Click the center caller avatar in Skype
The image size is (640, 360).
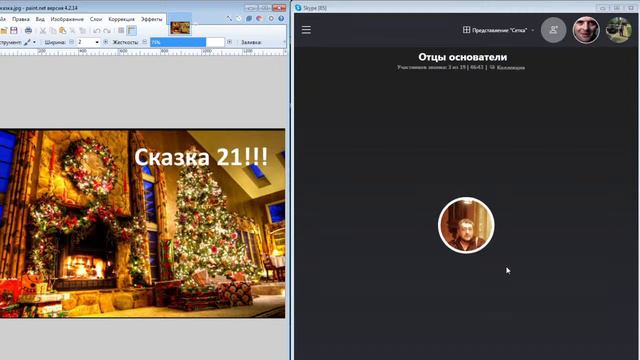coord(466,225)
